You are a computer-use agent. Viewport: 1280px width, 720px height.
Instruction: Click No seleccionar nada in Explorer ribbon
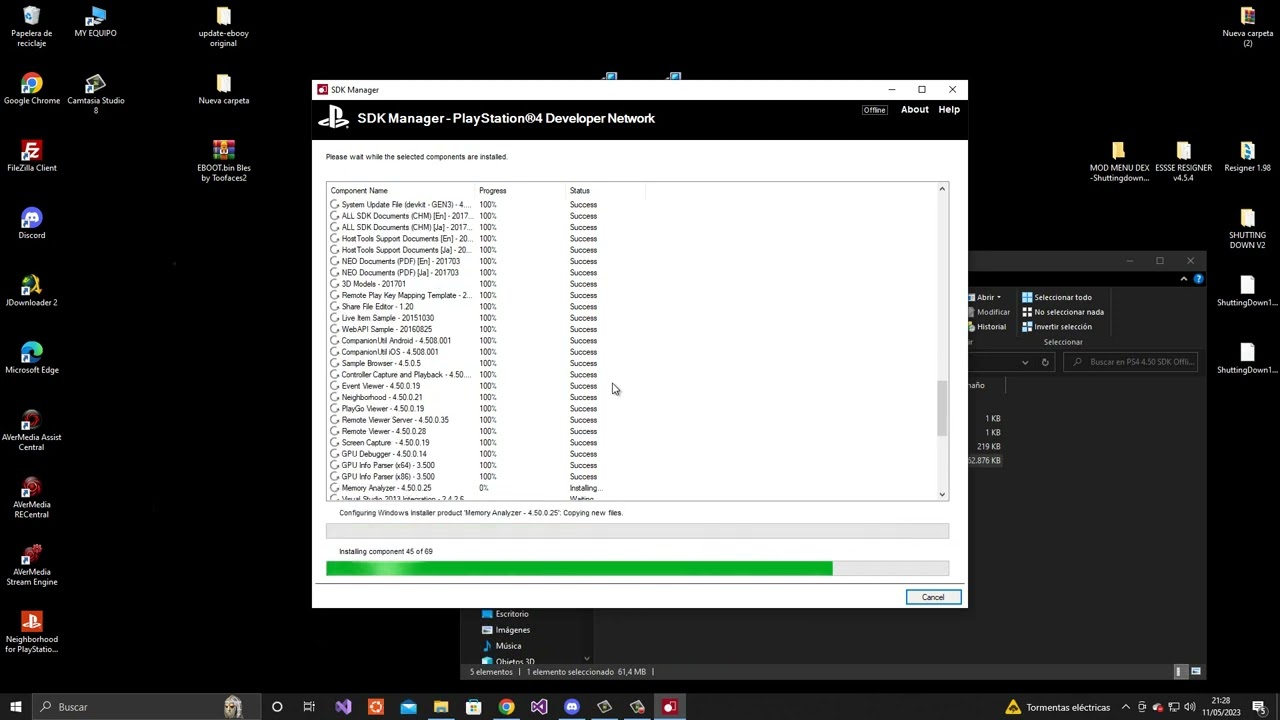pos(1062,312)
